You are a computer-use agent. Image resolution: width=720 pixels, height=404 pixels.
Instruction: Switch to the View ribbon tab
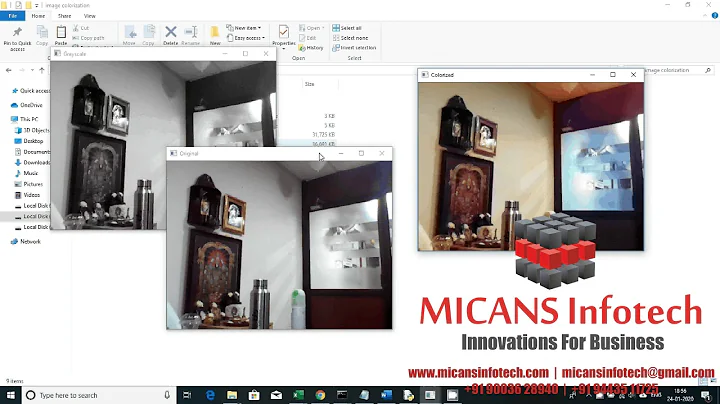(90, 16)
